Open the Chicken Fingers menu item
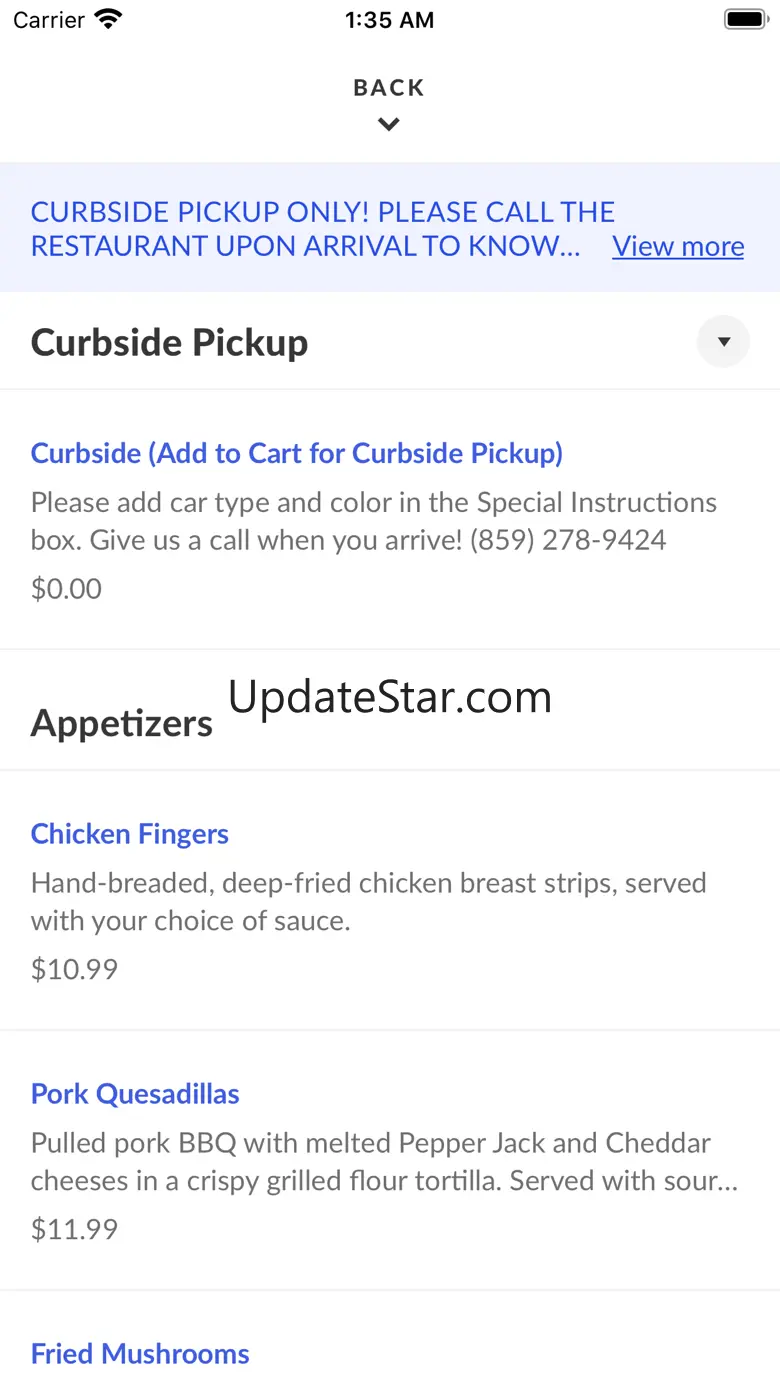 (130, 834)
